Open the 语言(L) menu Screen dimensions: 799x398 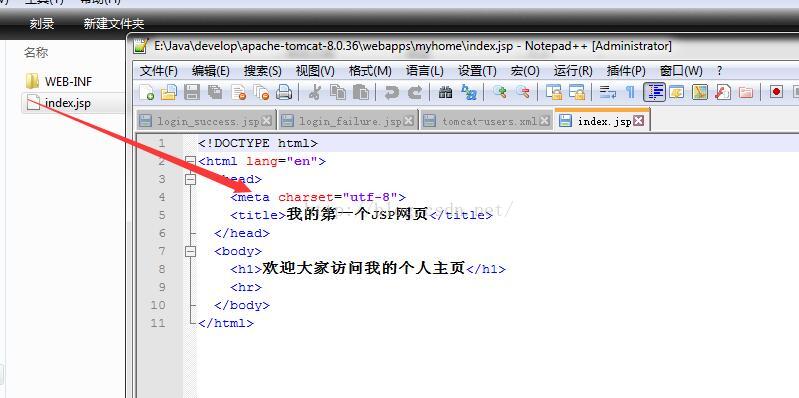point(425,71)
